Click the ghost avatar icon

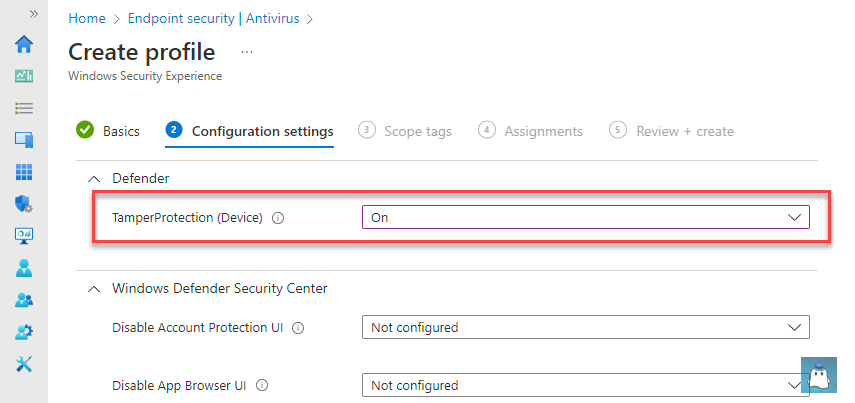tap(818, 375)
